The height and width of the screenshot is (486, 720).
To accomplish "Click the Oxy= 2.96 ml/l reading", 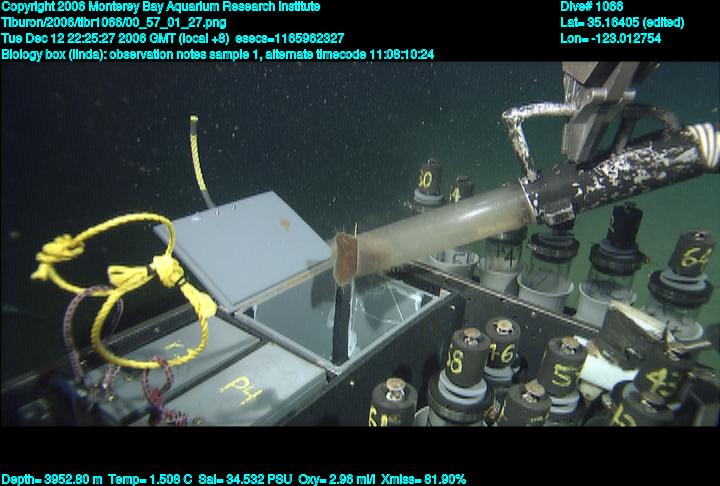I will tap(337, 480).
